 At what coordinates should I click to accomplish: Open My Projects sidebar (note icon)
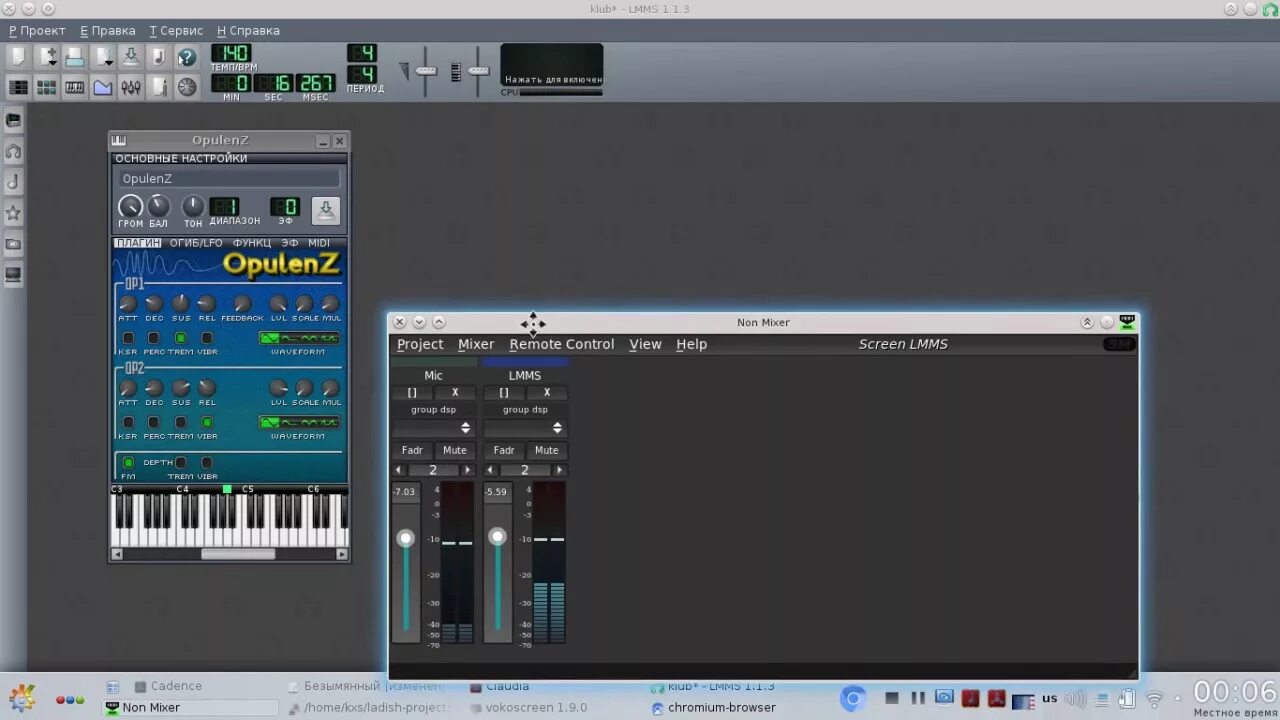point(14,182)
